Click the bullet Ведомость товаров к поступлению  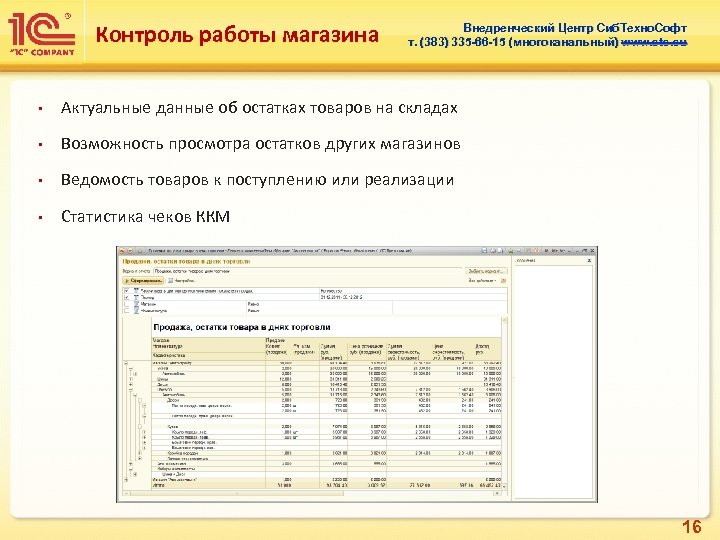point(257,180)
